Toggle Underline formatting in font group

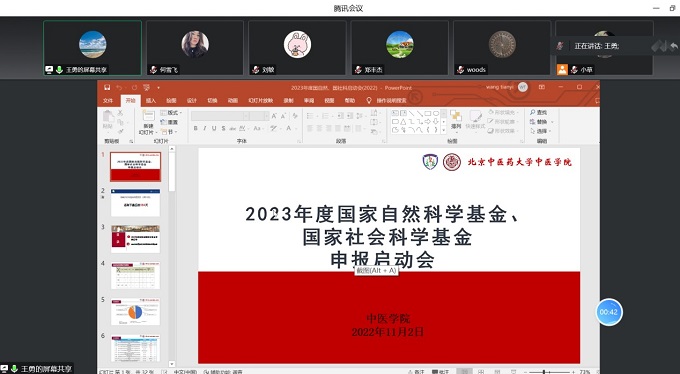point(214,128)
